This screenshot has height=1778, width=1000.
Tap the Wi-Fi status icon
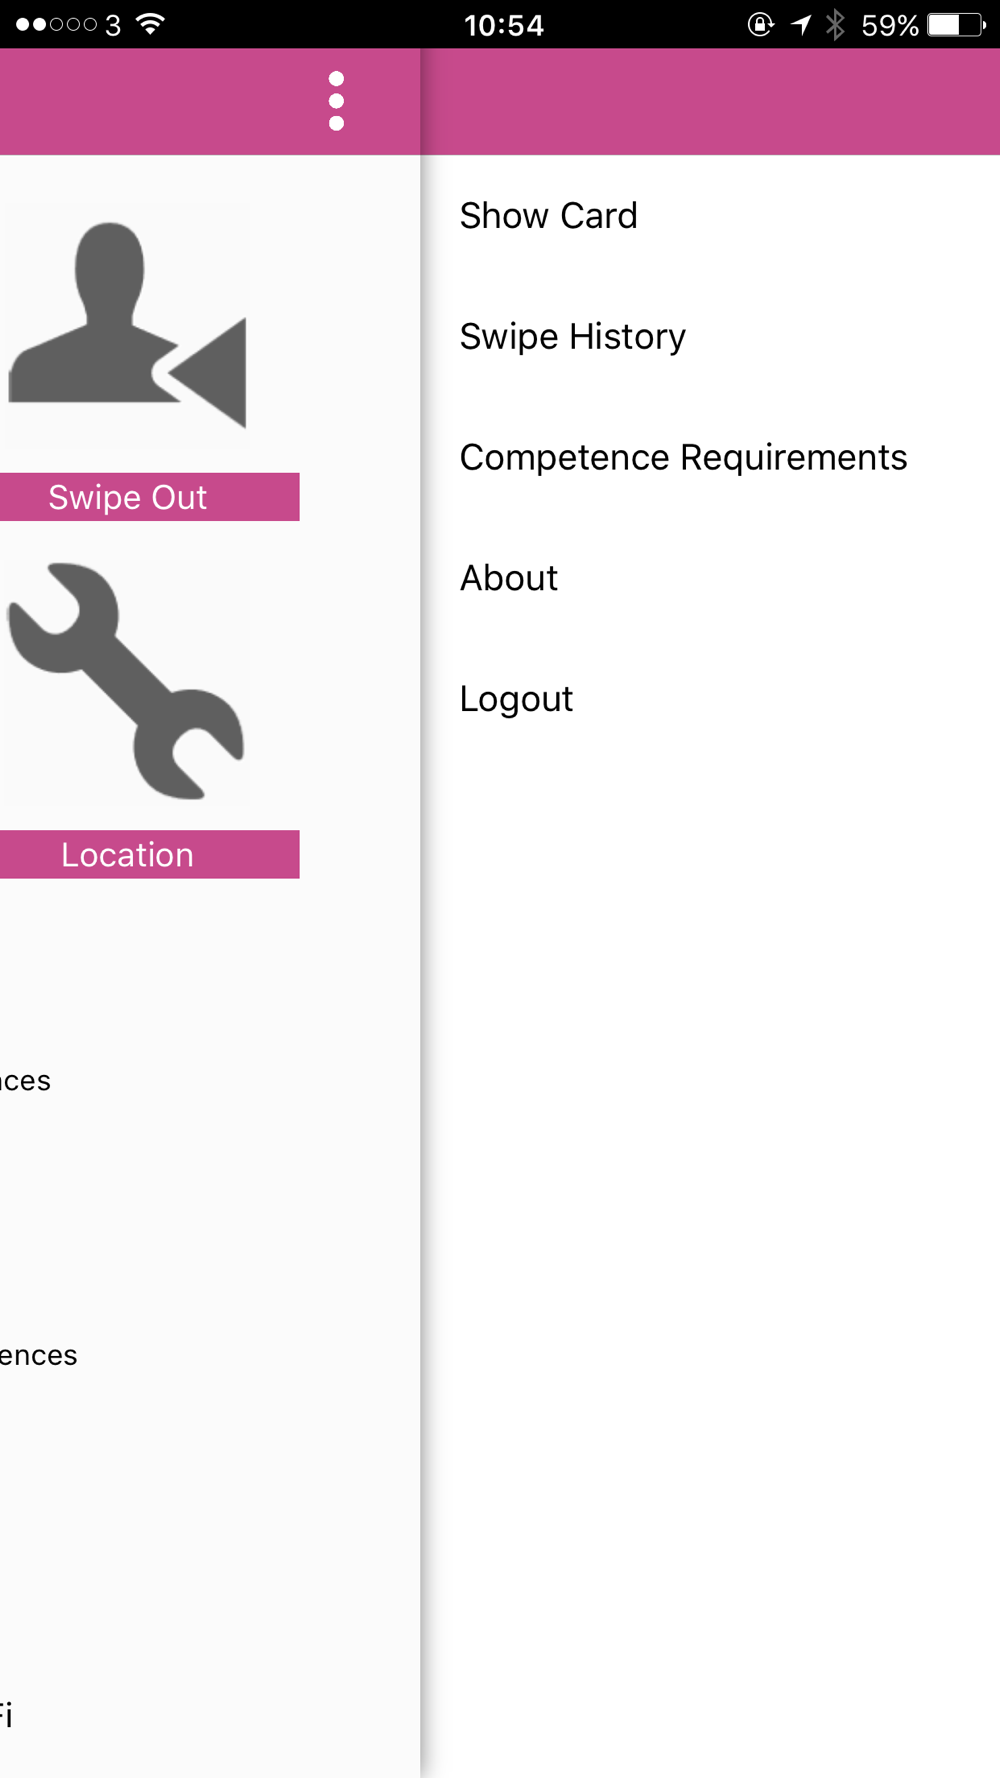pyautogui.click(x=150, y=24)
